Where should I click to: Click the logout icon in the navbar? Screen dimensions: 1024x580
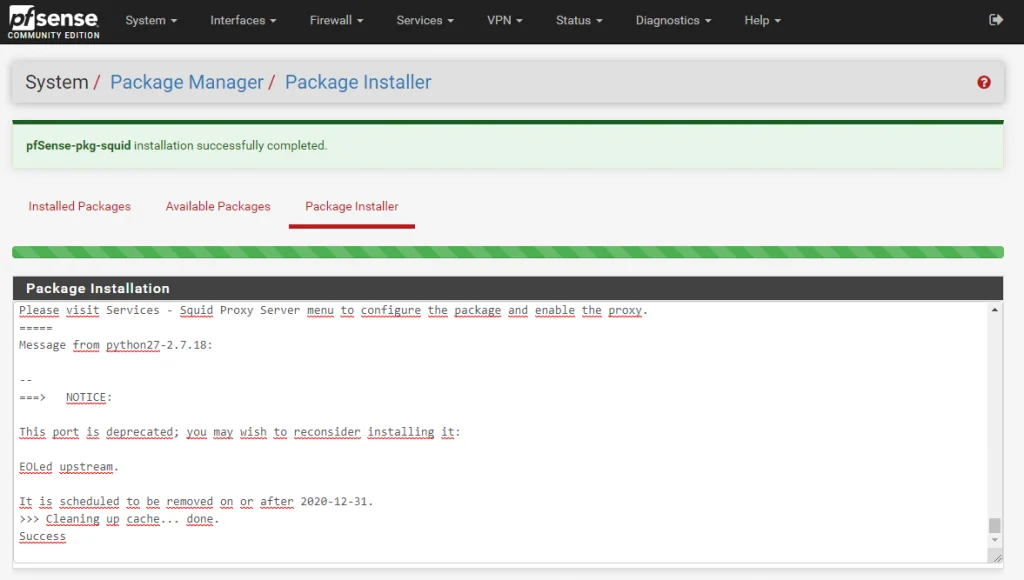pyautogui.click(x=996, y=20)
